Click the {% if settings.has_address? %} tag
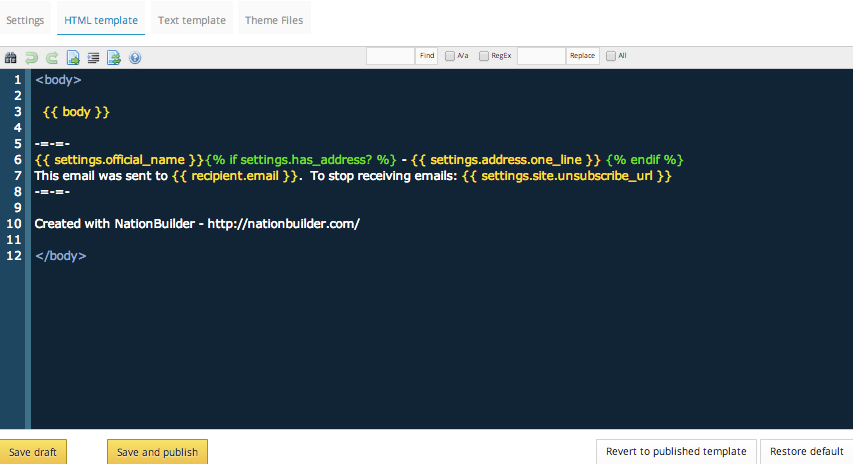This screenshot has width=853, height=464. [x=300, y=160]
